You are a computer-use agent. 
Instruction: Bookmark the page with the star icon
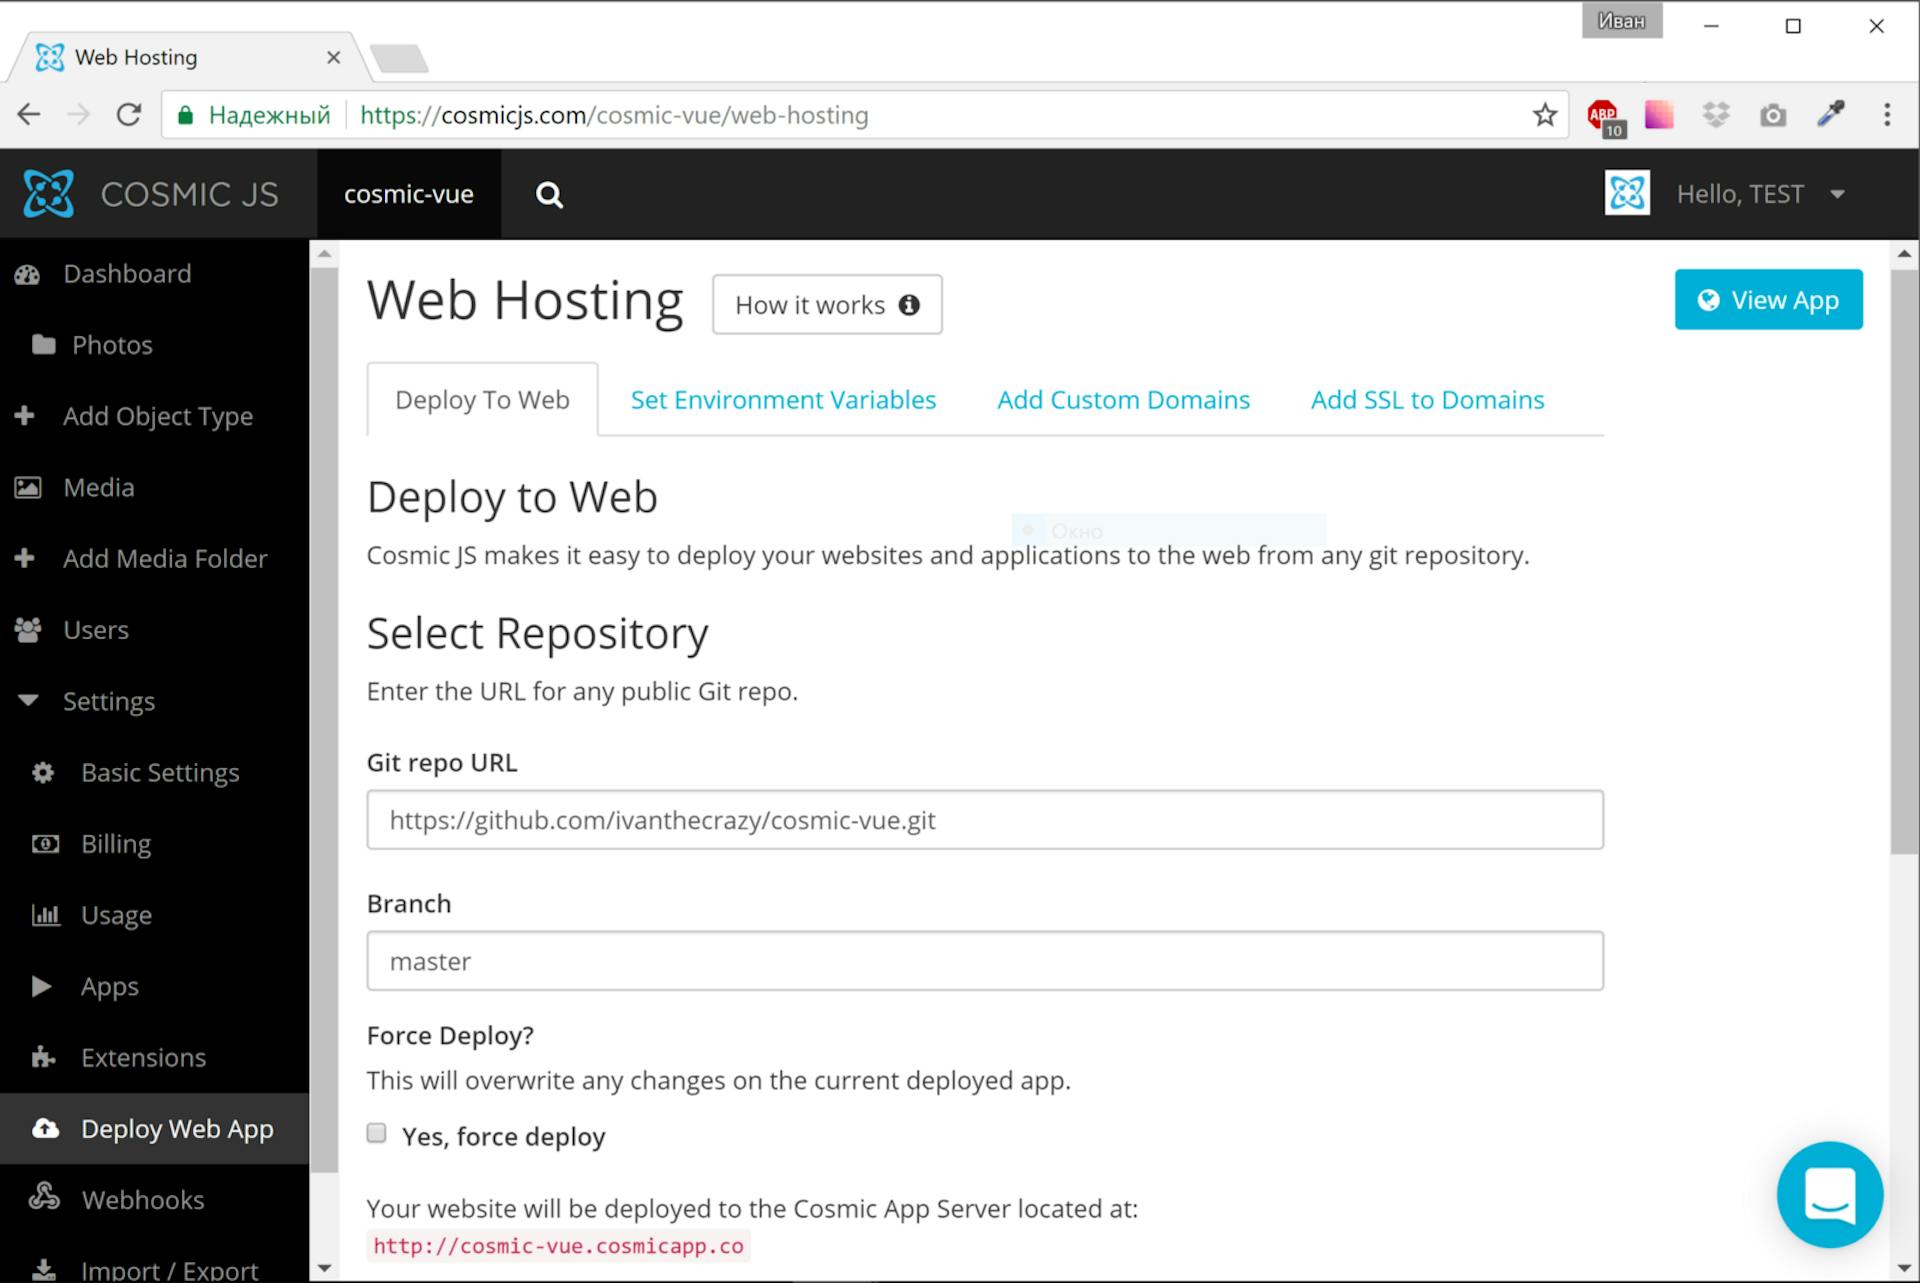click(x=1544, y=114)
